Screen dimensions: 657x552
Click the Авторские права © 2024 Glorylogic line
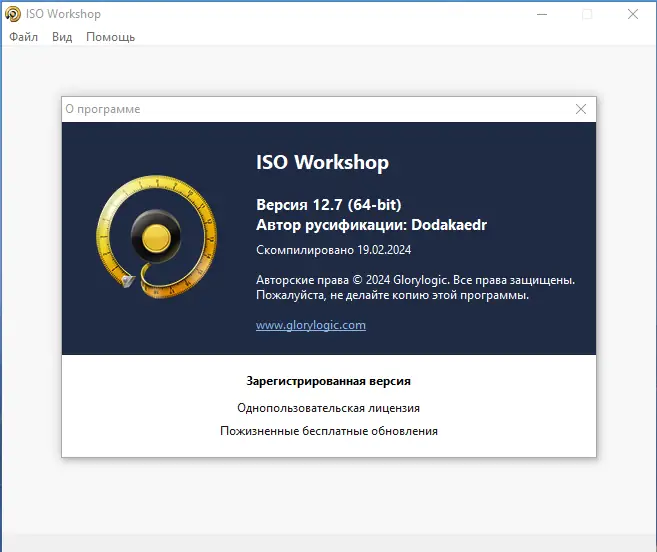click(416, 280)
